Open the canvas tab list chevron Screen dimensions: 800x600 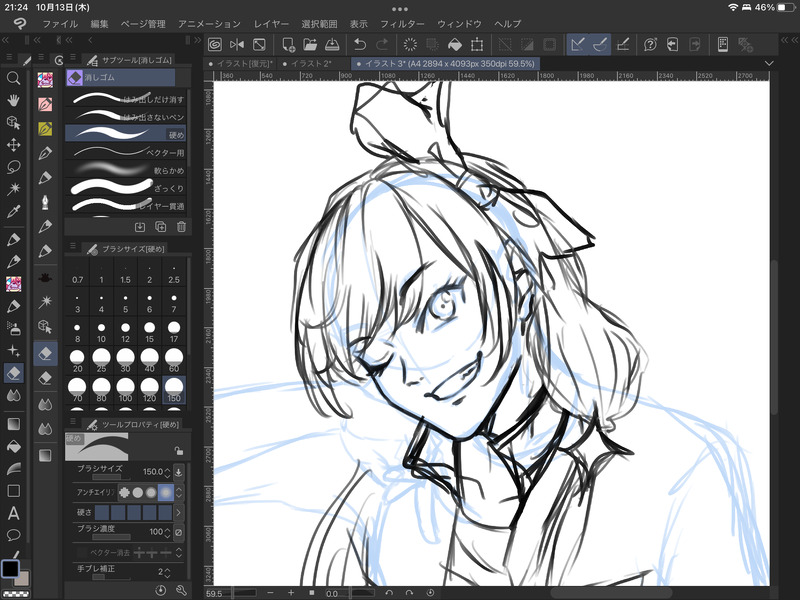coord(769,64)
